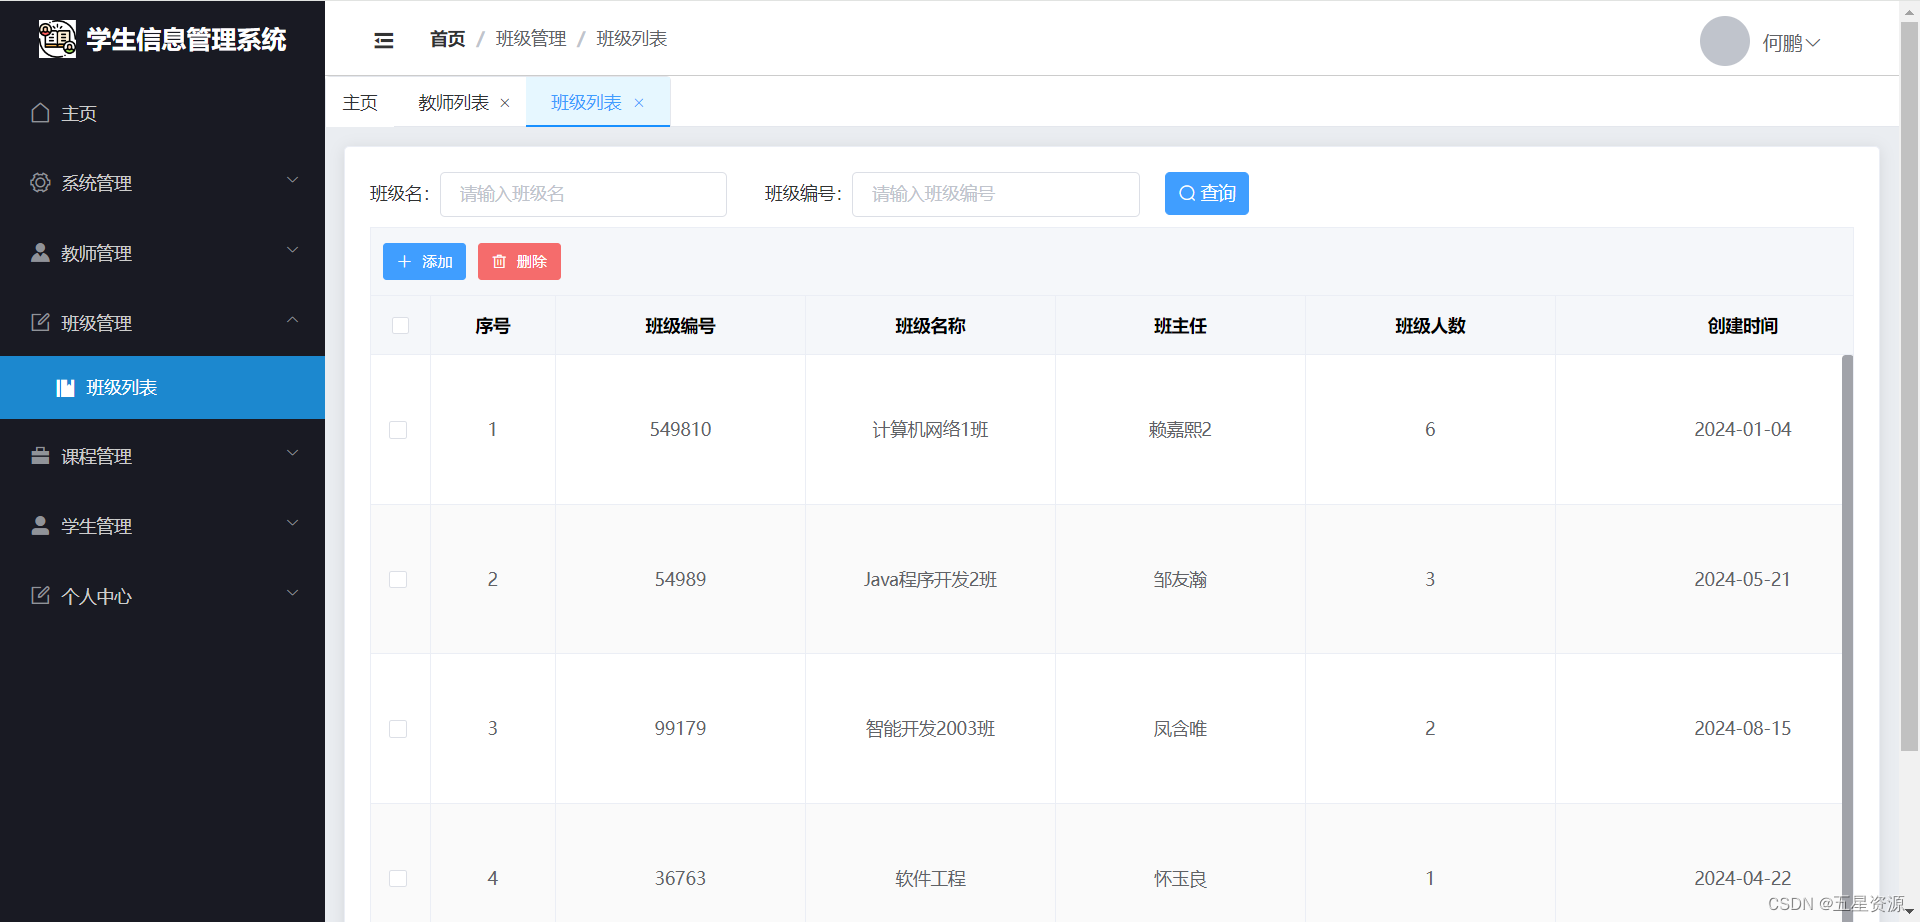The height and width of the screenshot is (922, 1920).
Task: Close the 教师列表 tab
Action: [x=505, y=103]
